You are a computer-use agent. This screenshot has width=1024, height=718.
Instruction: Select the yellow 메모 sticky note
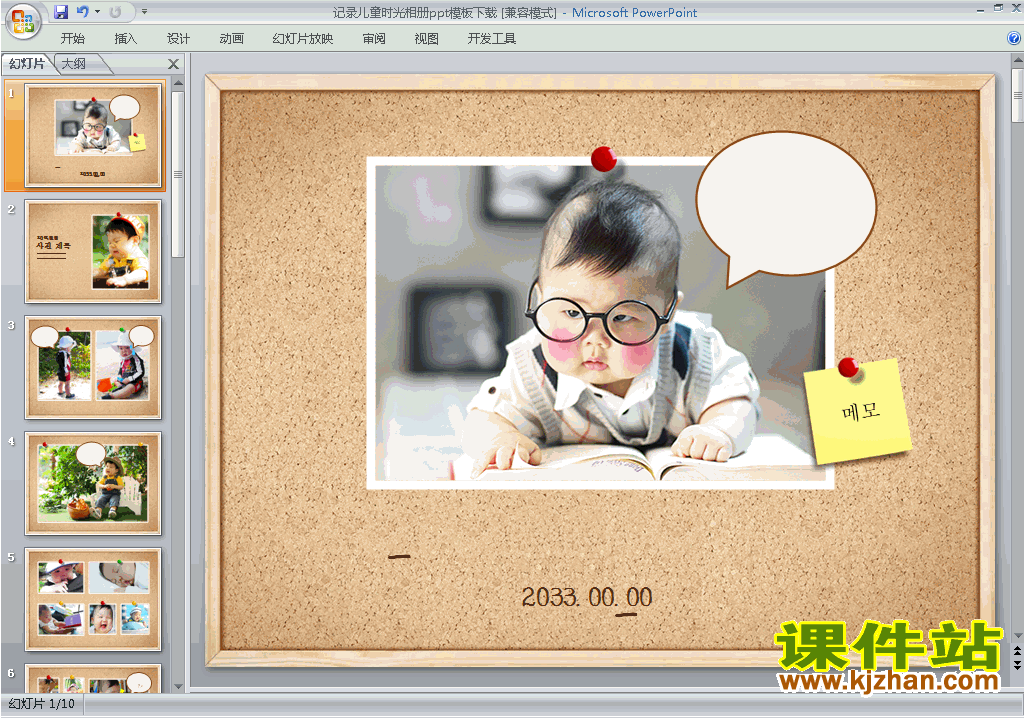(x=857, y=412)
